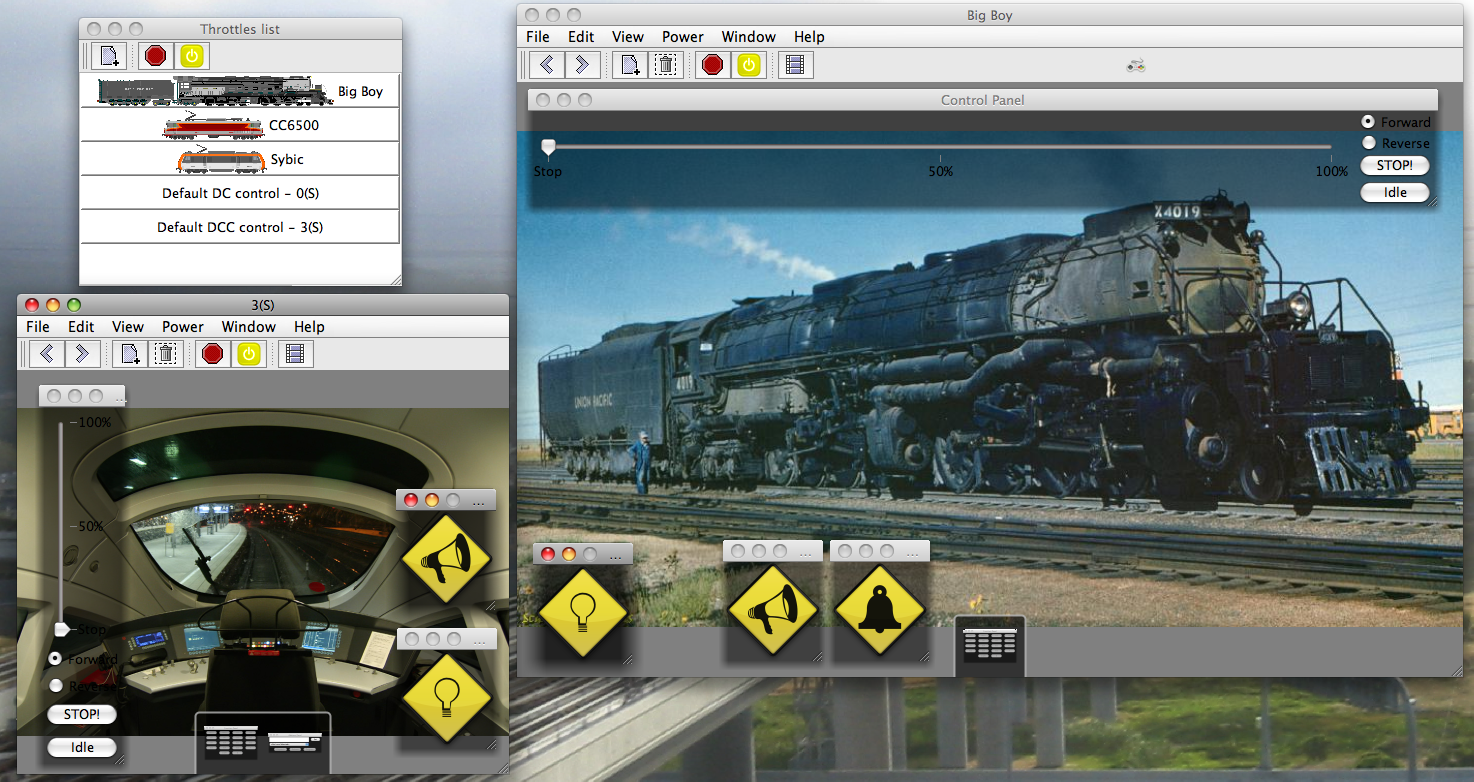Go to previous throttle in Big Boy window
The image size is (1474, 782).
coord(546,65)
